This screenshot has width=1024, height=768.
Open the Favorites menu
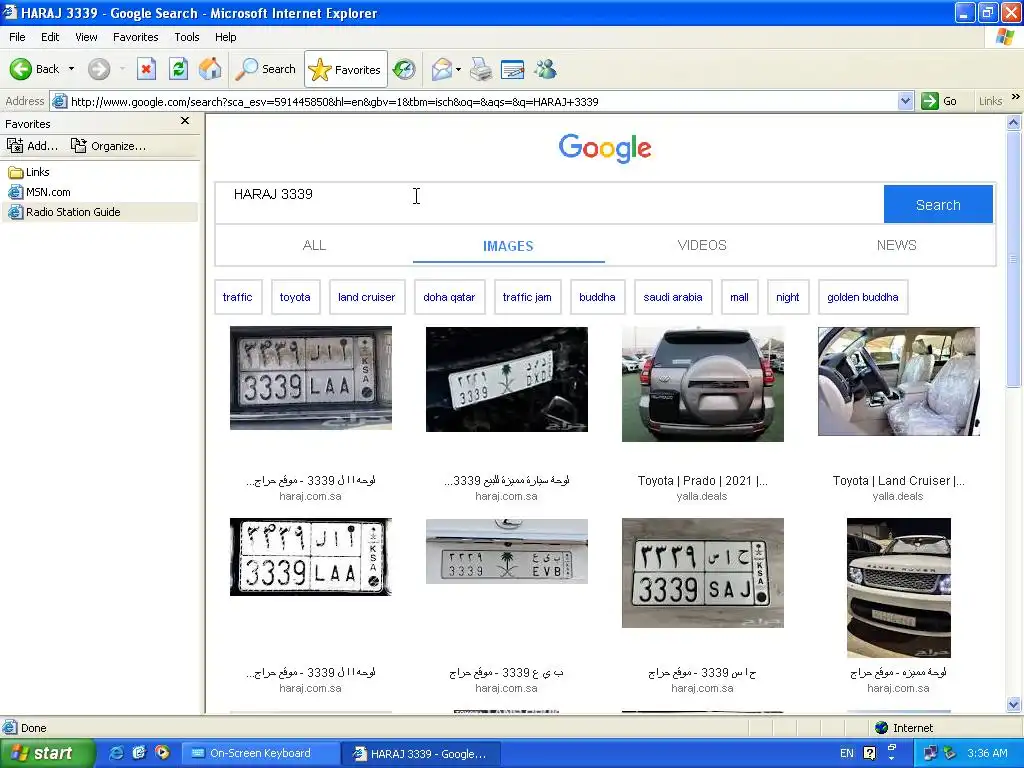click(135, 37)
